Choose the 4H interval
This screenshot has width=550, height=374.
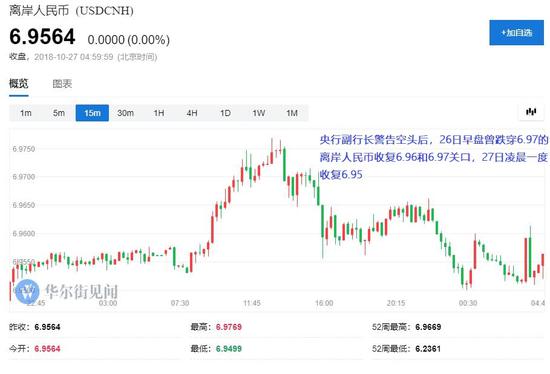192,113
